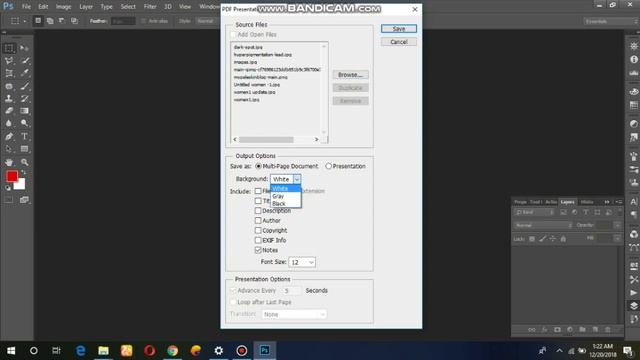Select Presentation radio button
The image size is (640, 360).
coord(329,166)
